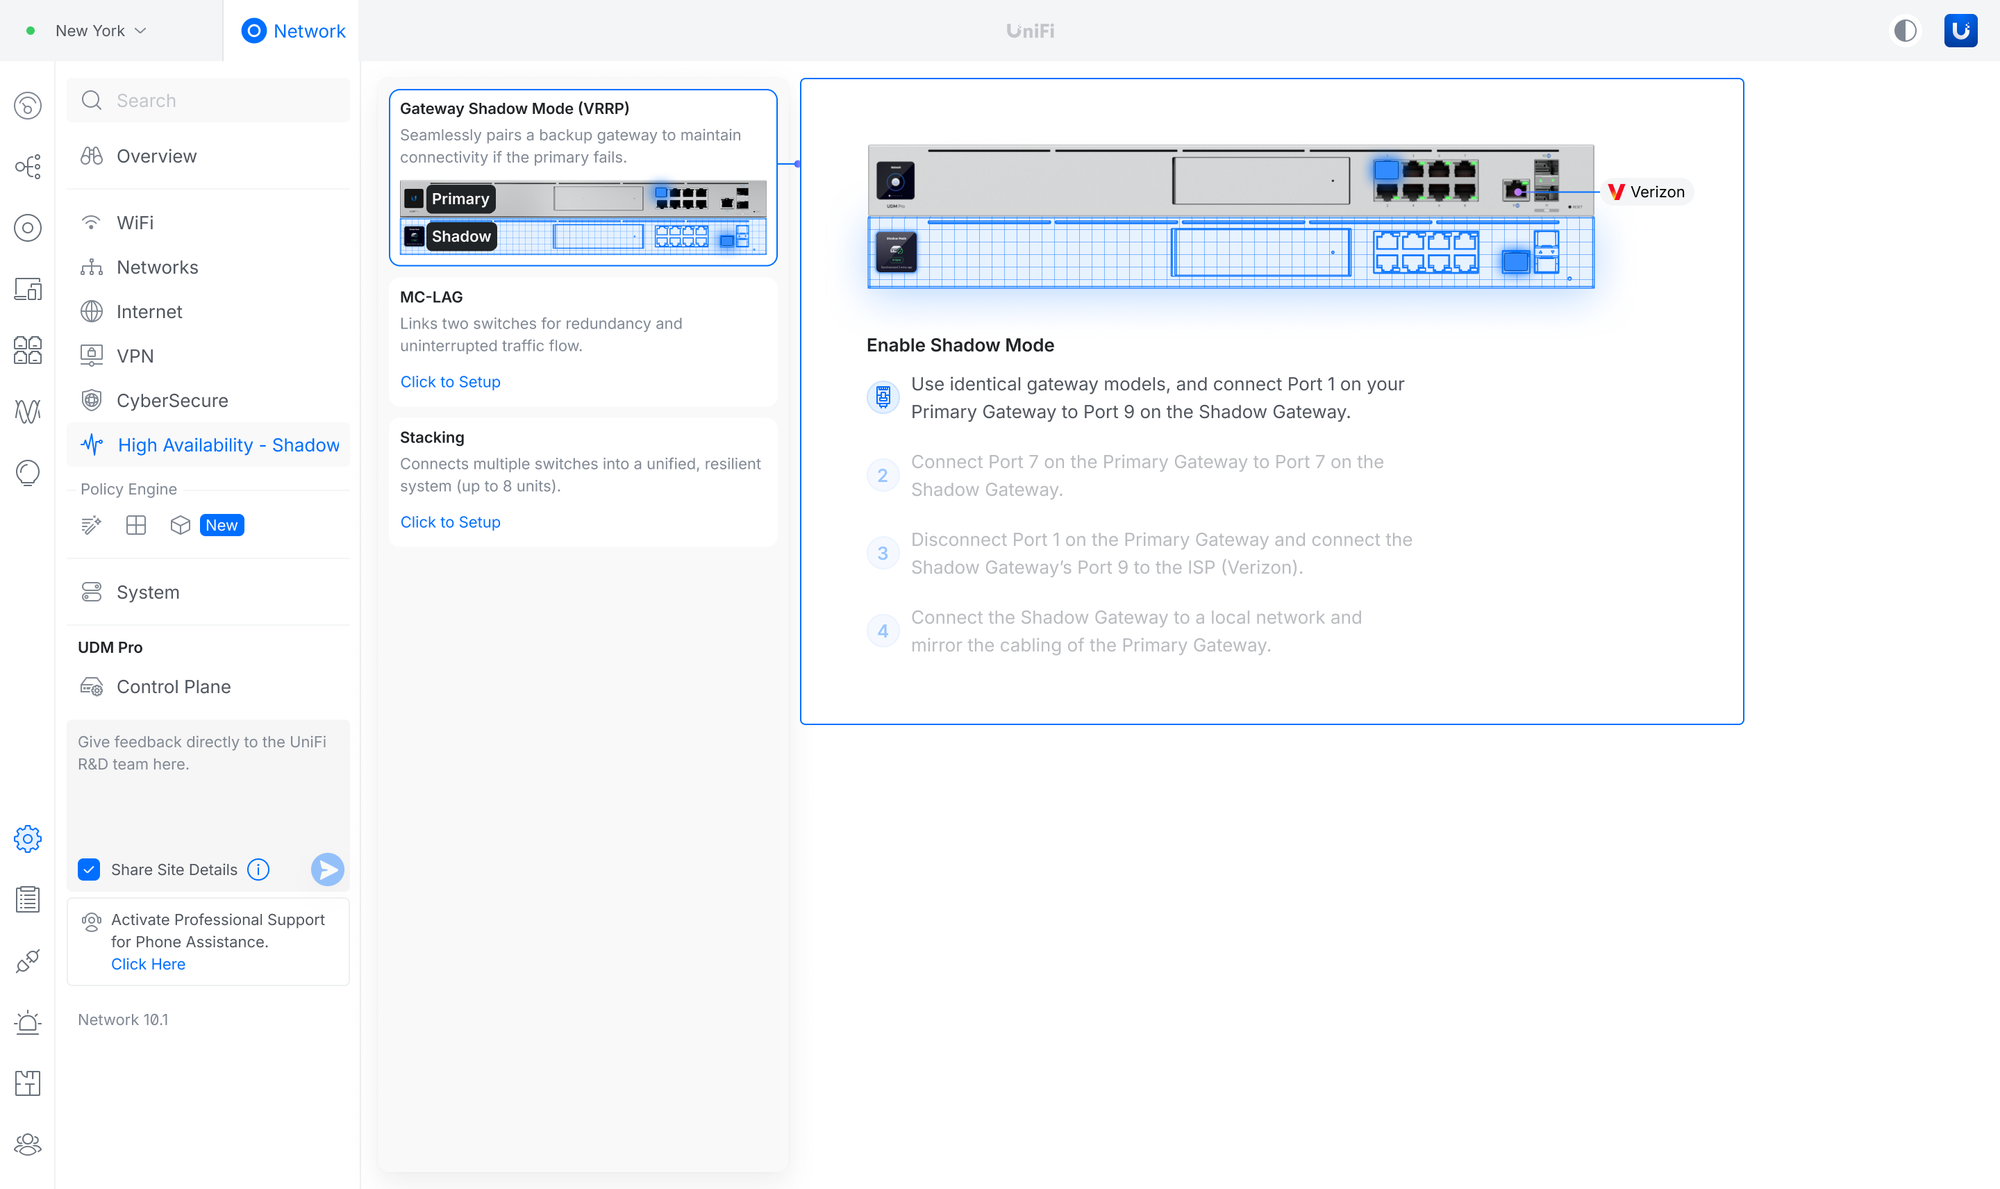
Task: Select the Gateway Shadow Mode card thumbnail
Action: (583, 218)
